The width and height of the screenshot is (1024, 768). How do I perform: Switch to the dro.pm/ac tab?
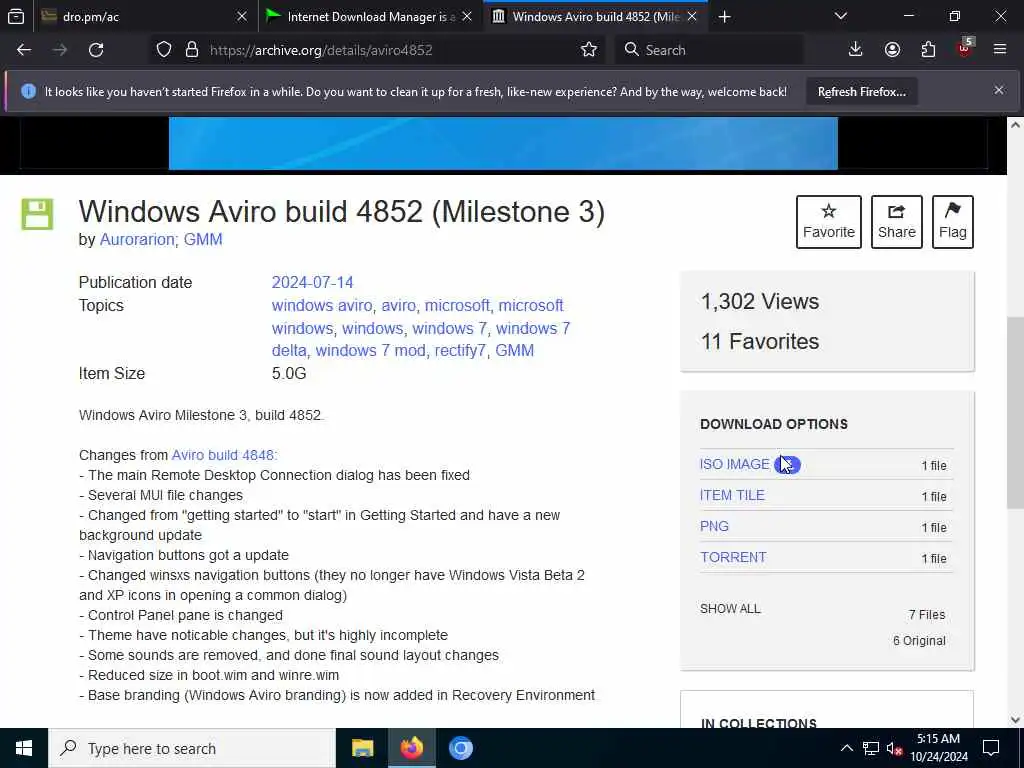pyautogui.click(x=144, y=16)
